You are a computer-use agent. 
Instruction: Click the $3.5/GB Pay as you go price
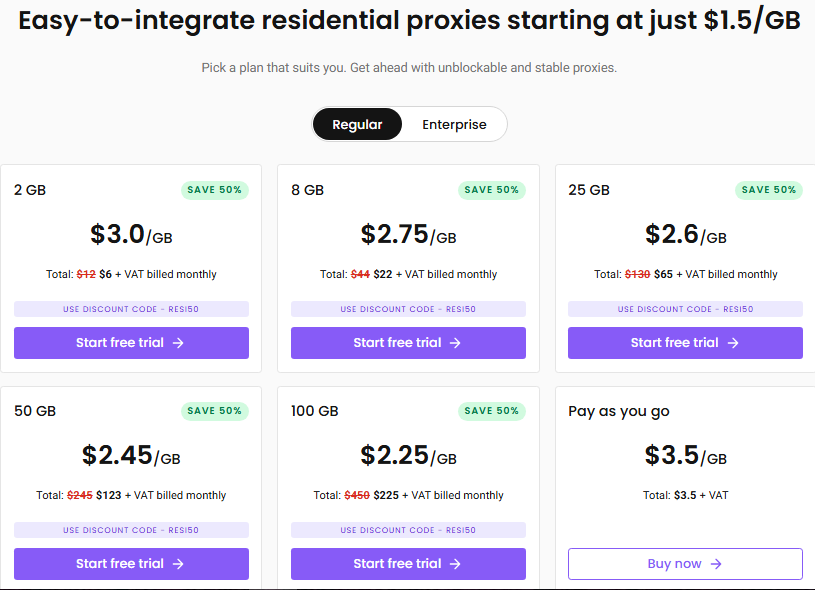(x=685, y=456)
